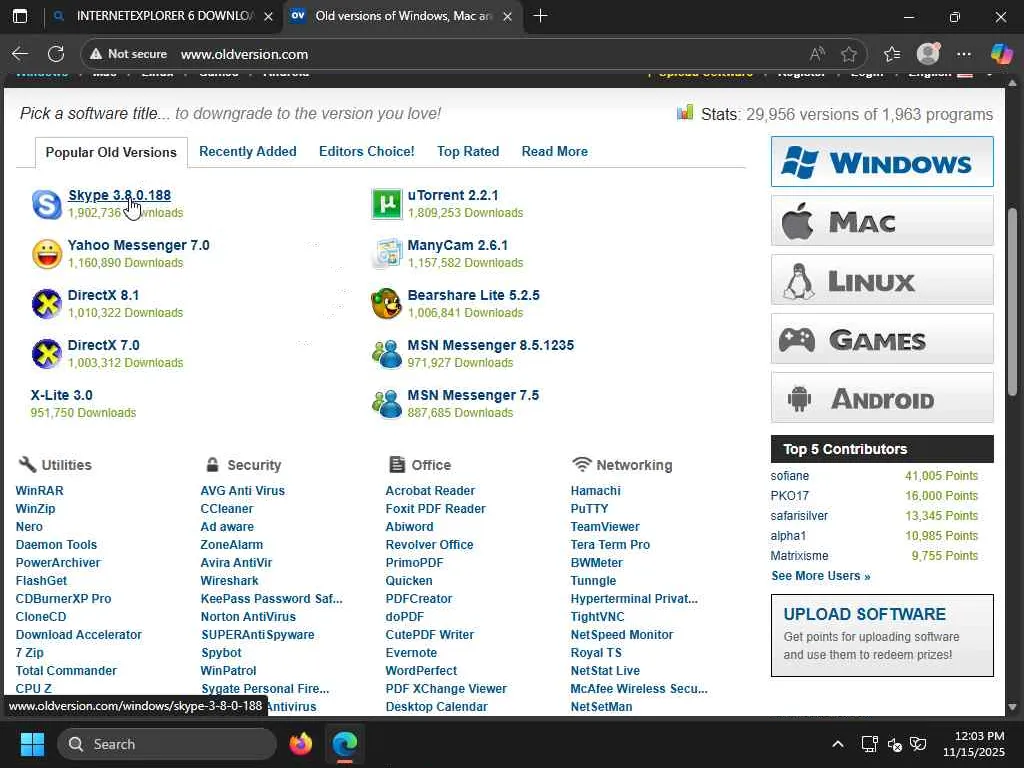Image resolution: width=1024 pixels, height=768 pixels.
Task: Click the Upload Software box
Action: tap(882, 635)
